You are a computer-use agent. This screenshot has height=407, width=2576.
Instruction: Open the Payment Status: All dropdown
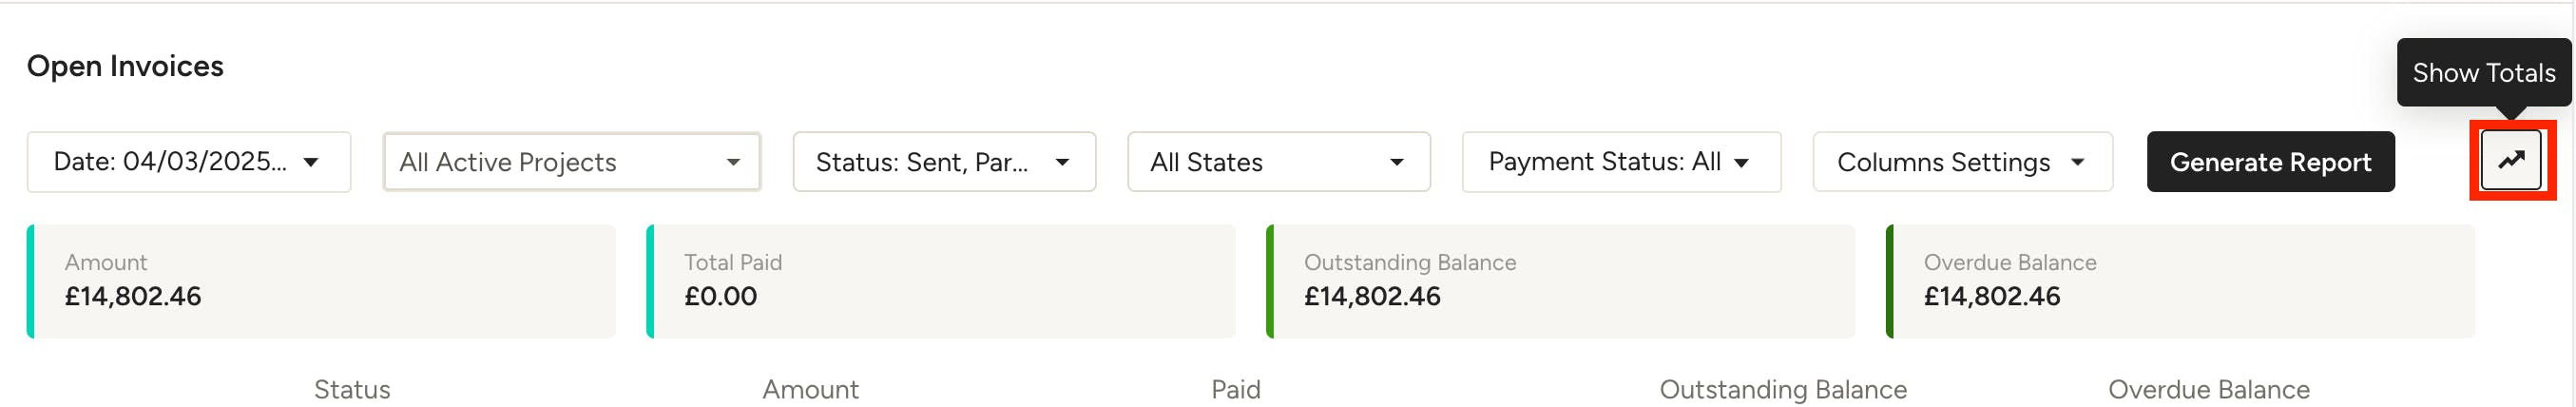[1621, 162]
